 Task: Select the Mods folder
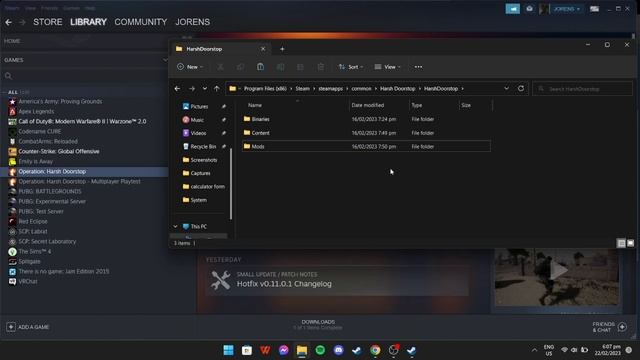(x=366, y=147)
